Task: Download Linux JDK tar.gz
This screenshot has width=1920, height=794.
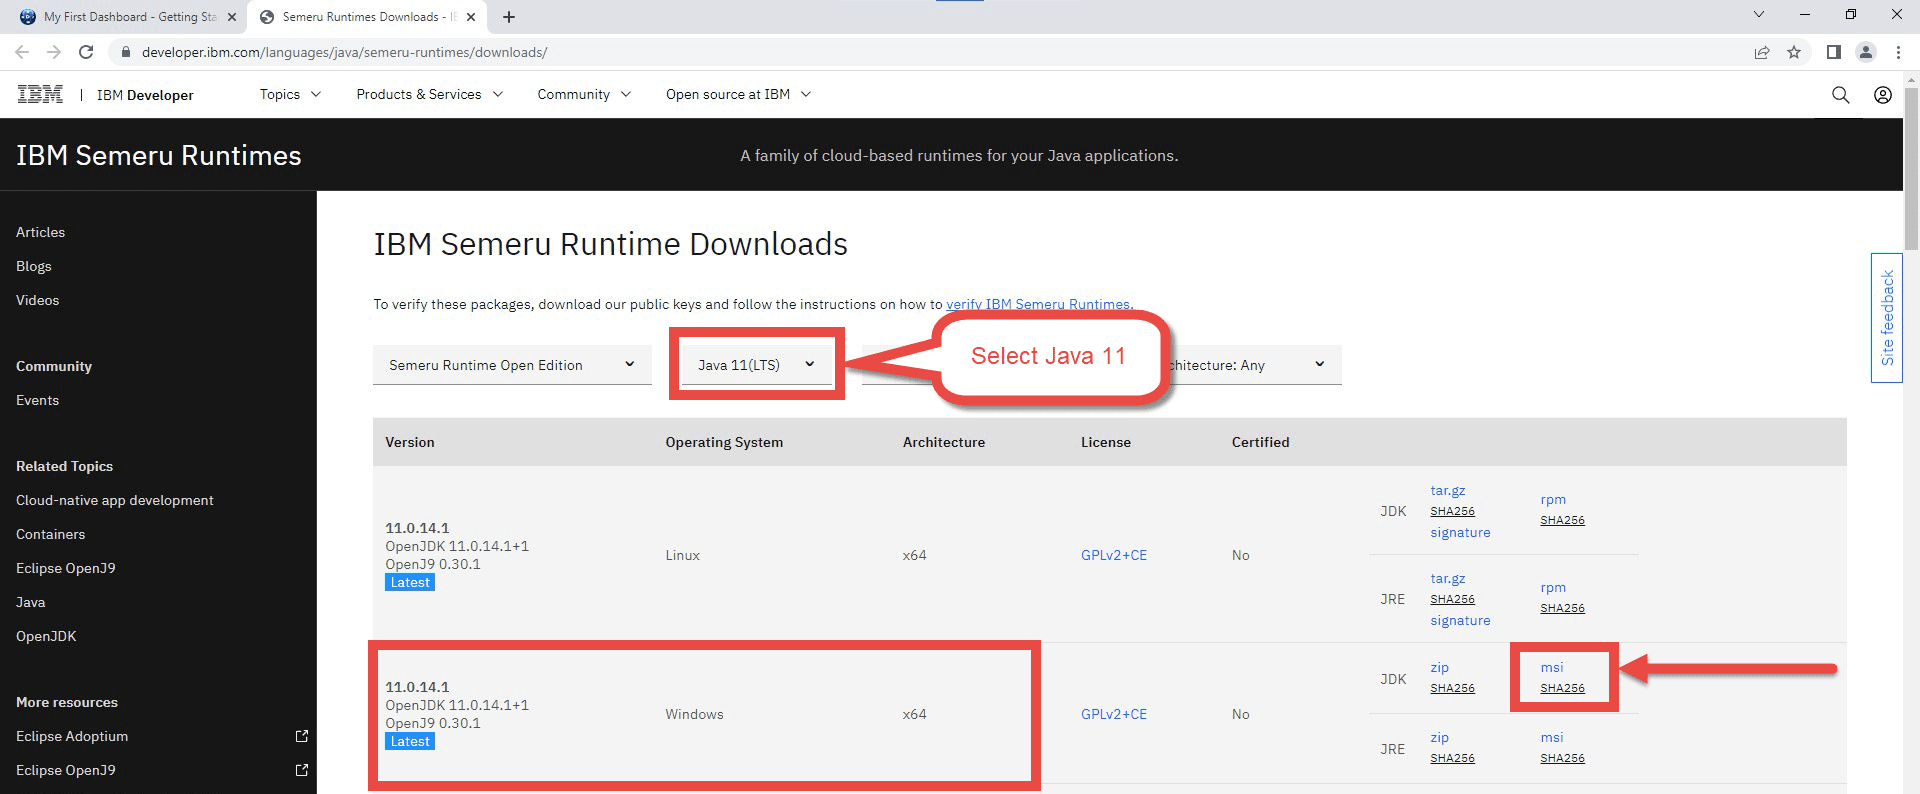Action: (1447, 491)
